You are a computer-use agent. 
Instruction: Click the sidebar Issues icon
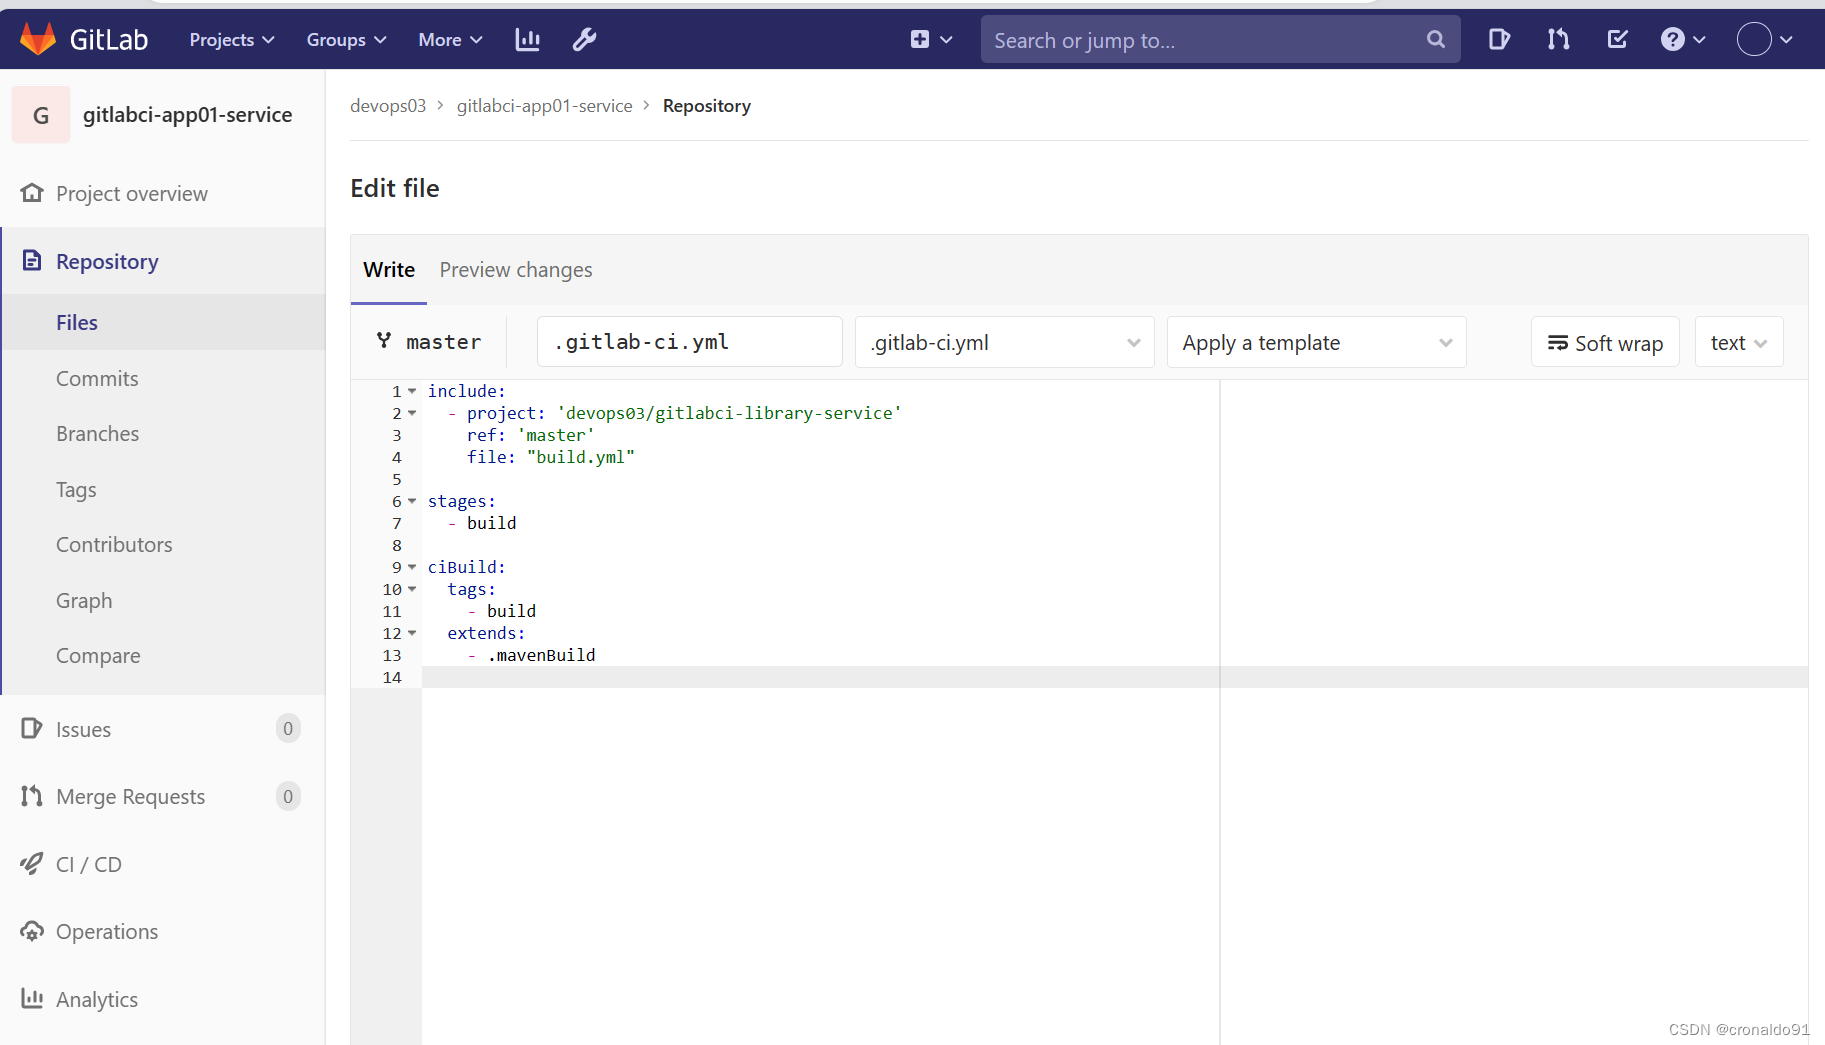click(32, 728)
